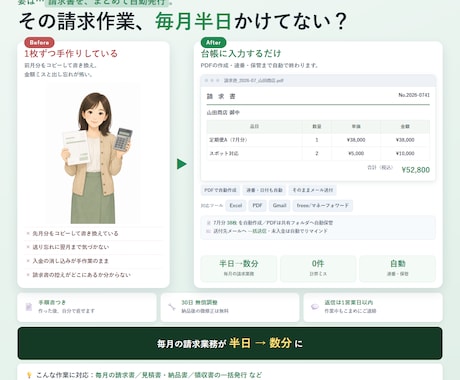Click the lightbulb icon beside こんな作業に対応

pos(29,375)
